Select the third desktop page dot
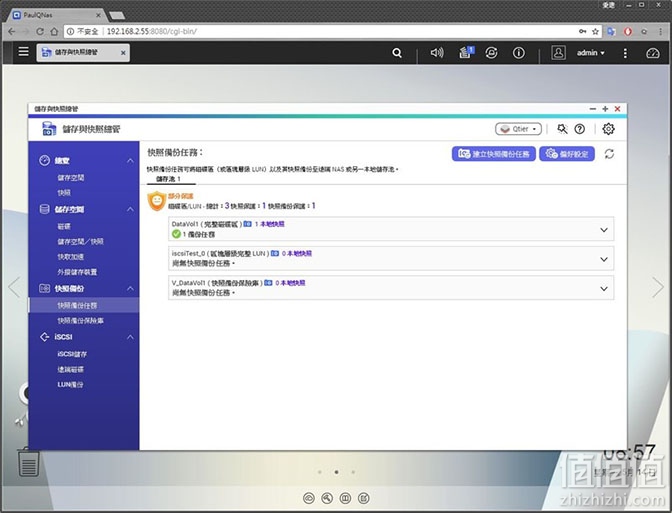672x513 pixels. (x=353, y=472)
